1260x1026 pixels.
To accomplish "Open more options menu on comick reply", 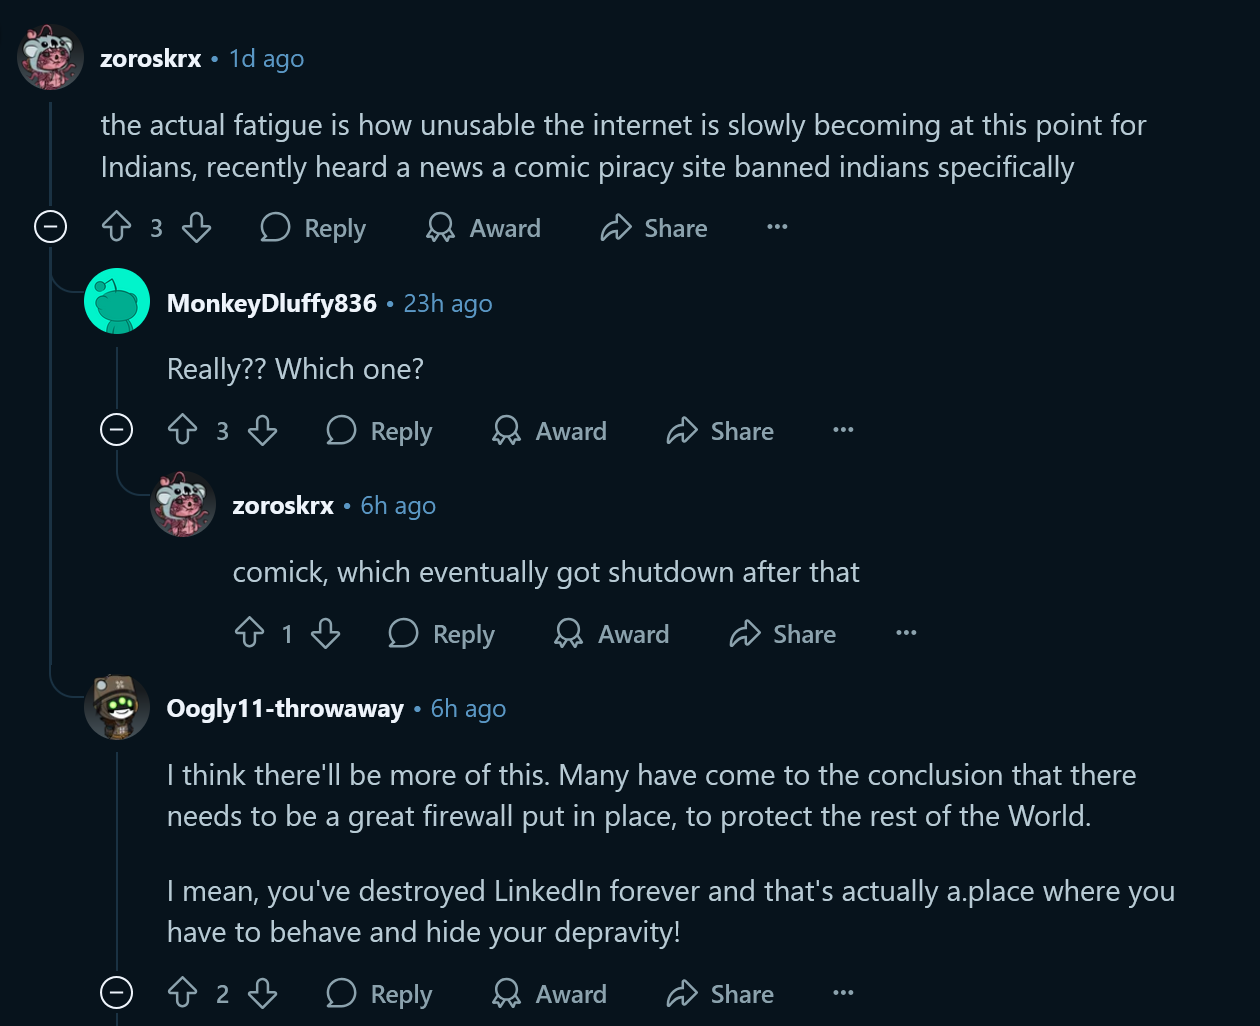I will [x=906, y=633].
